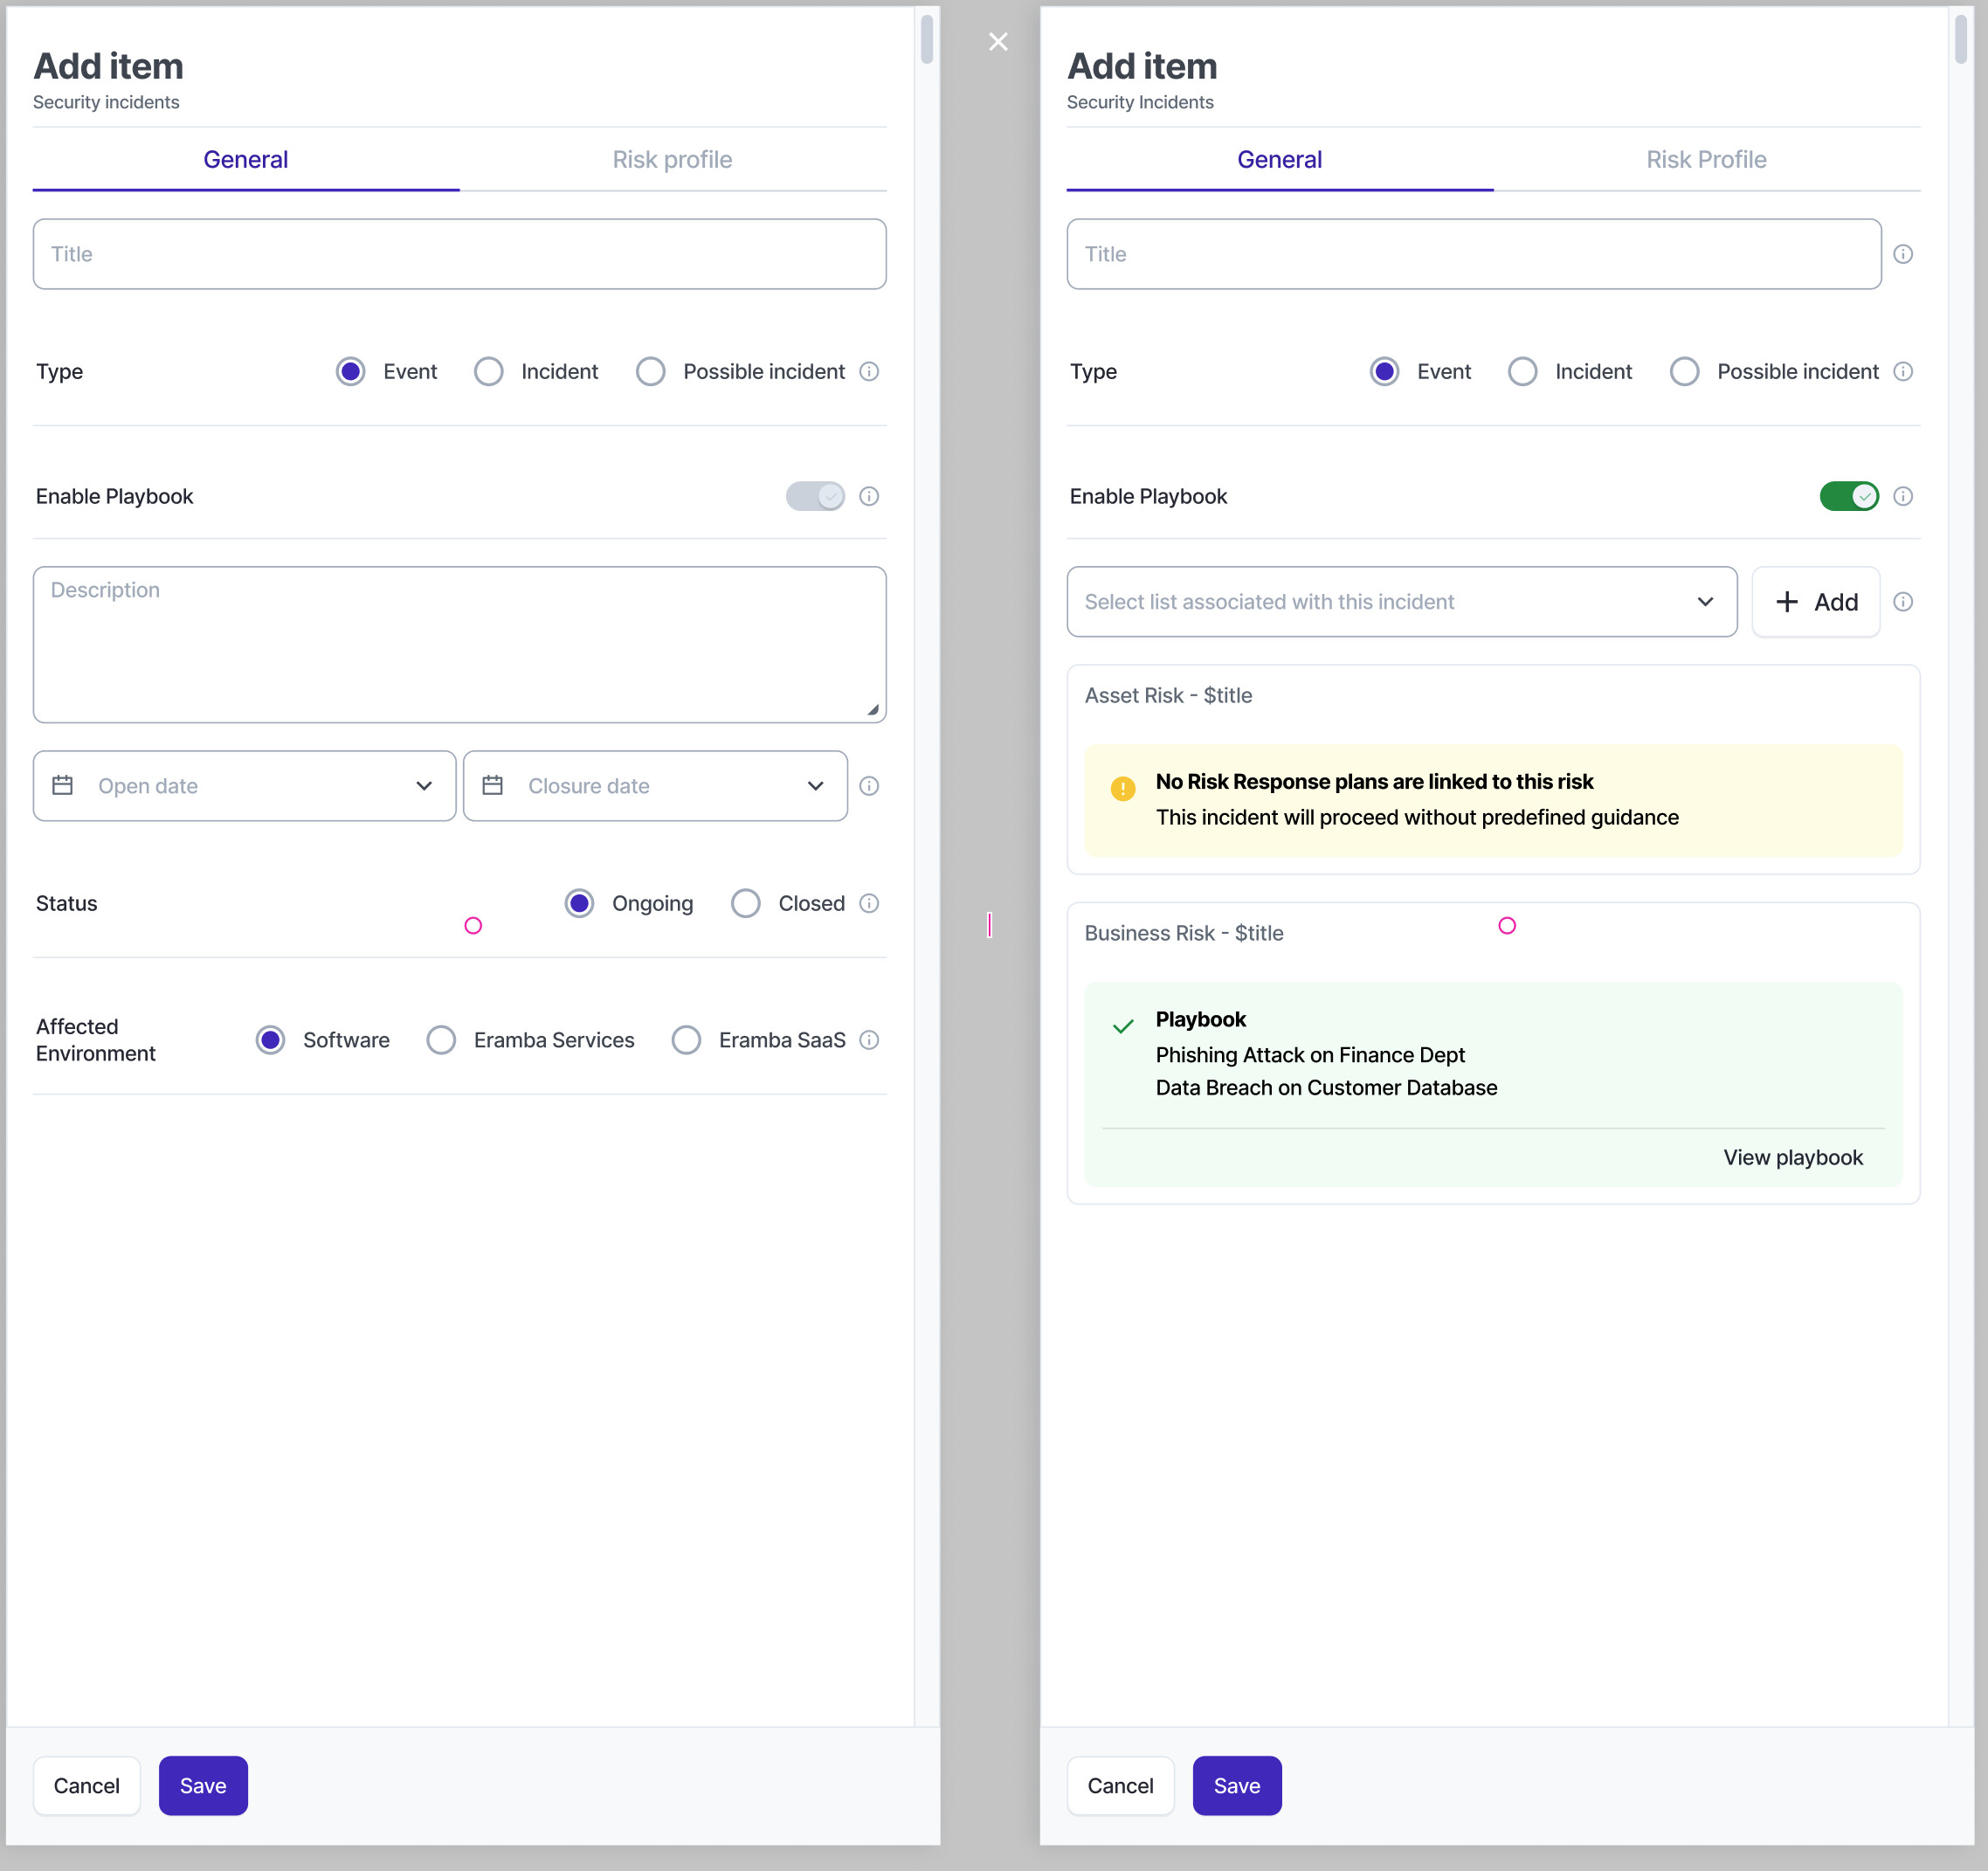Click info icon next to Closure date field
The image size is (1988, 1871).
pos(869,786)
